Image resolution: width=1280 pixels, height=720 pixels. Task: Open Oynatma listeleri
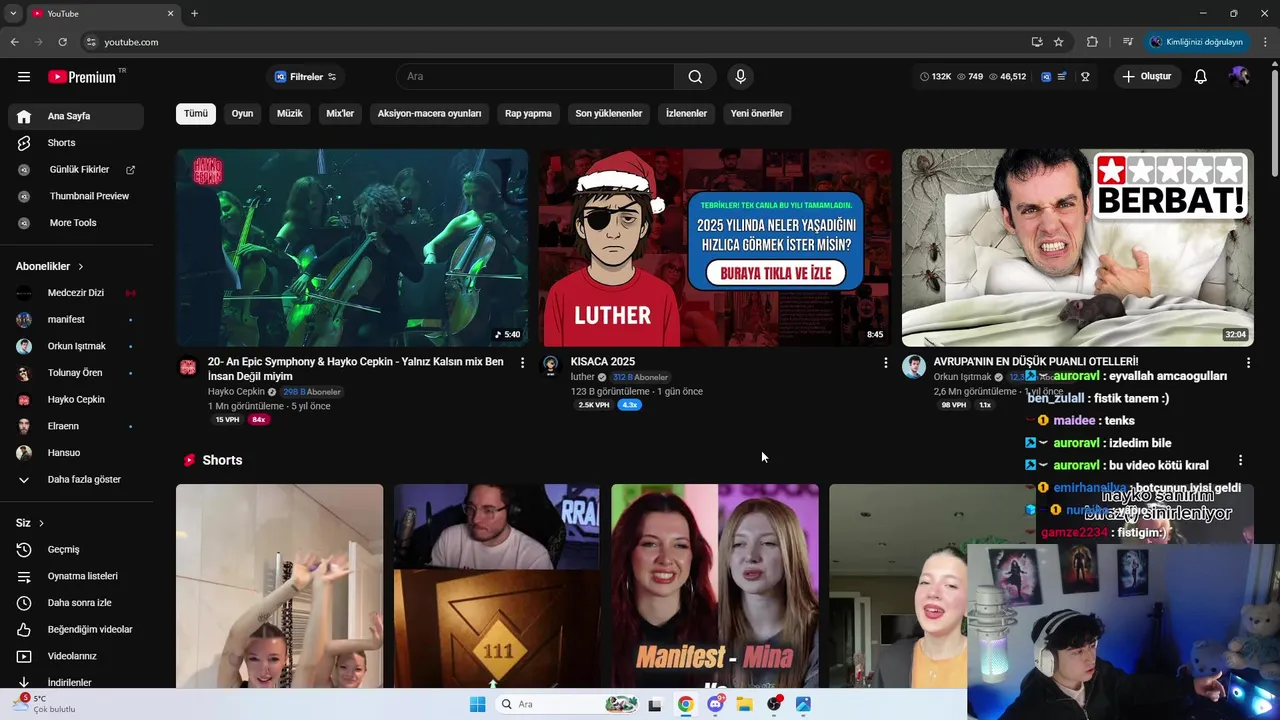(76, 576)
